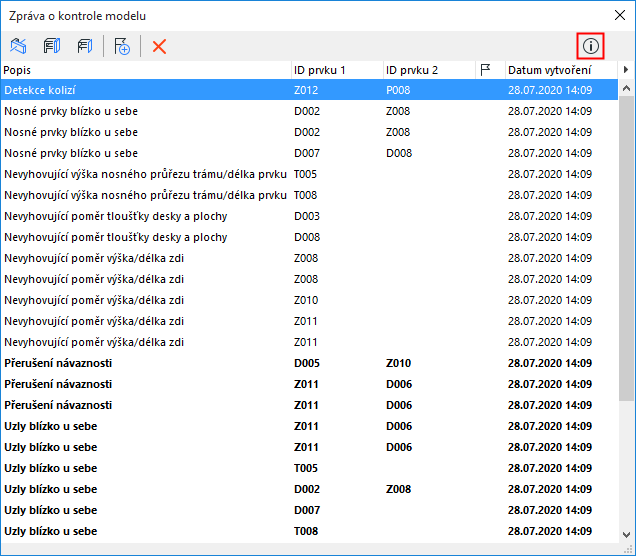Select Nevyhovující poměr výška/délka zdi row for Z010
Image resolution: width=636 pixels, height=556 pixels.
click(x=309, y=300)
